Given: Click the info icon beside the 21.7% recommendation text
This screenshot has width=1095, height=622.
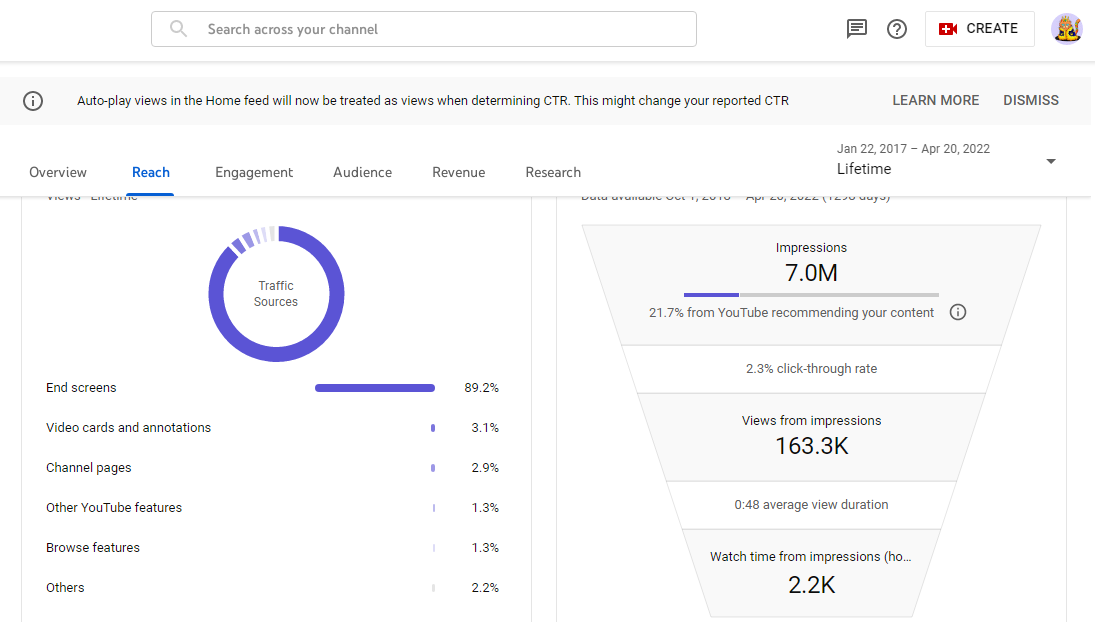Looking at the screenshot, I should point(957,312).
